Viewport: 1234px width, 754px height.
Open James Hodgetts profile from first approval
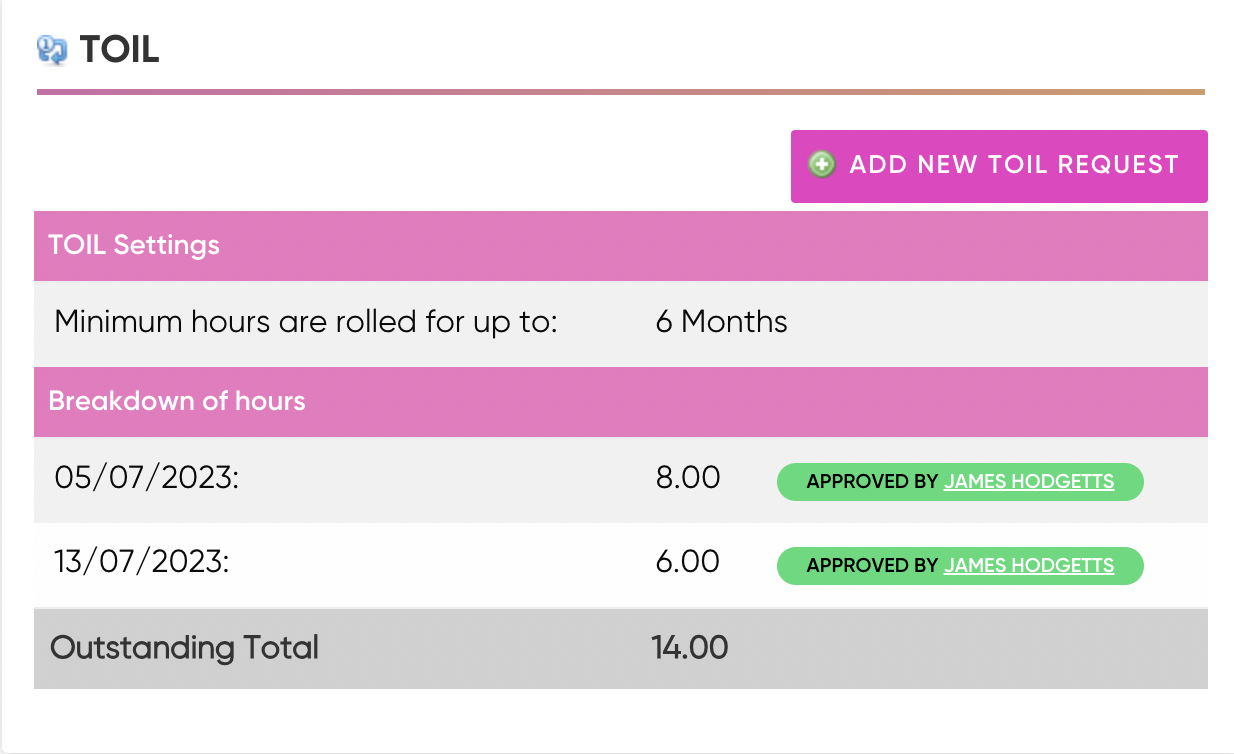[1028, 481]
